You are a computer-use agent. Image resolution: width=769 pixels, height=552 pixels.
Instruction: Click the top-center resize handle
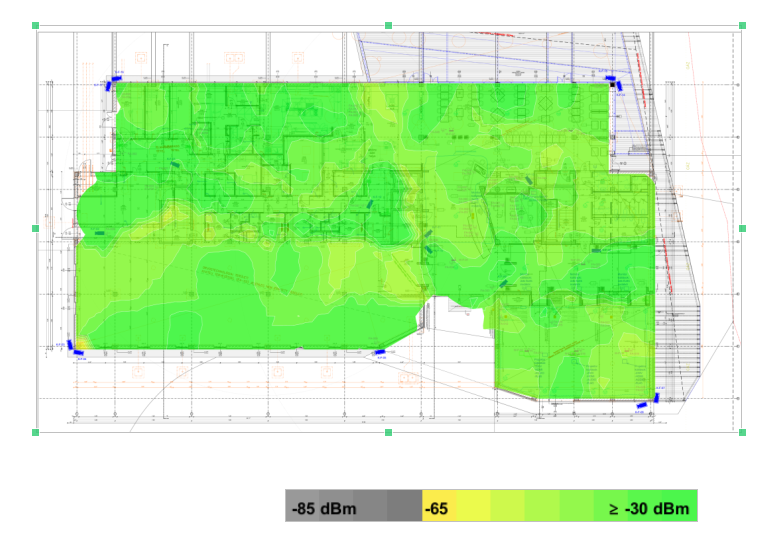pos(389,25)
